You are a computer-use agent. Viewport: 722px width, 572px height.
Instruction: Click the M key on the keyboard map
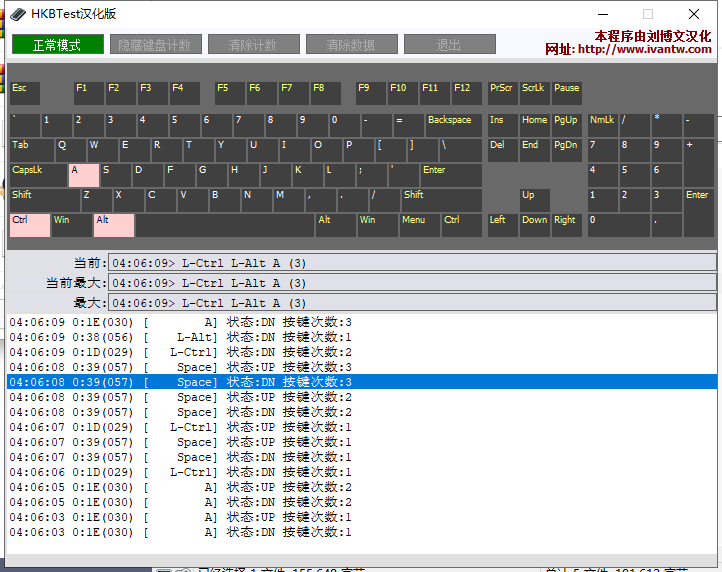tap(289, 200)
